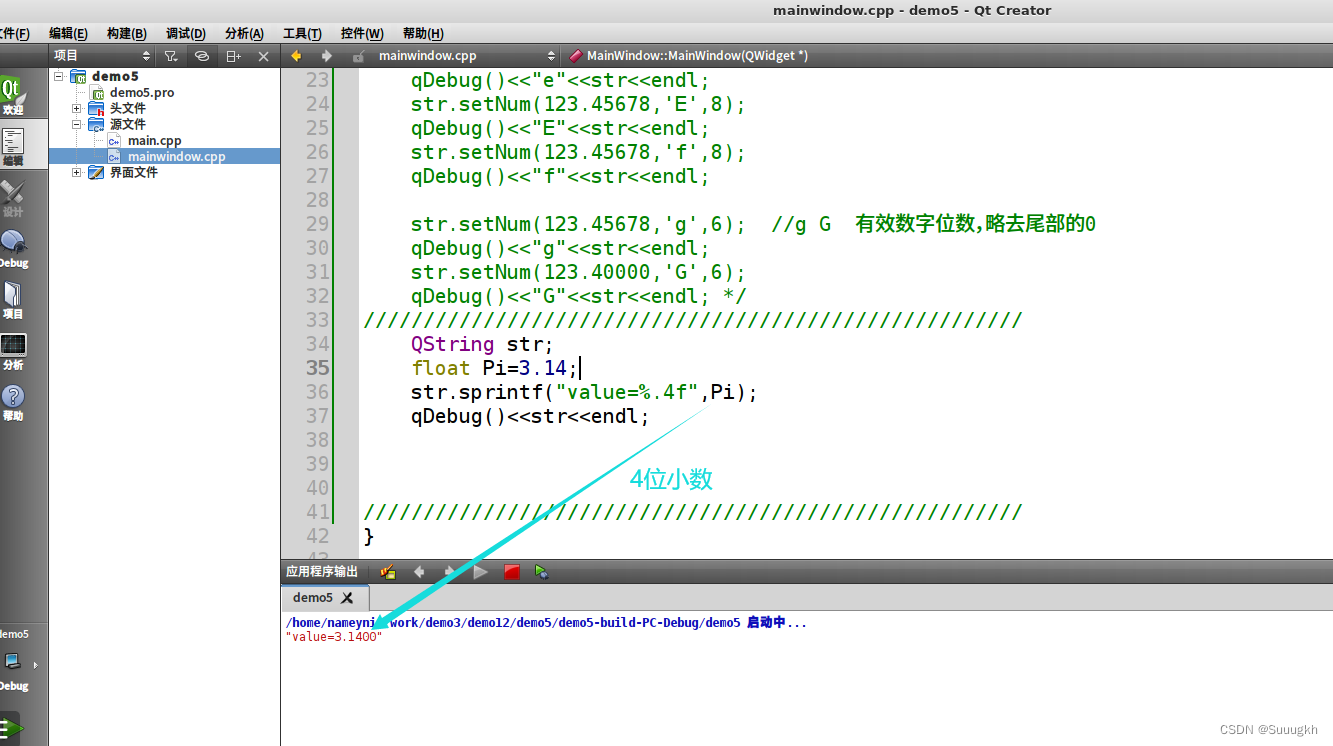Open the Debug mode in sidebar

[x=12, y=249]
